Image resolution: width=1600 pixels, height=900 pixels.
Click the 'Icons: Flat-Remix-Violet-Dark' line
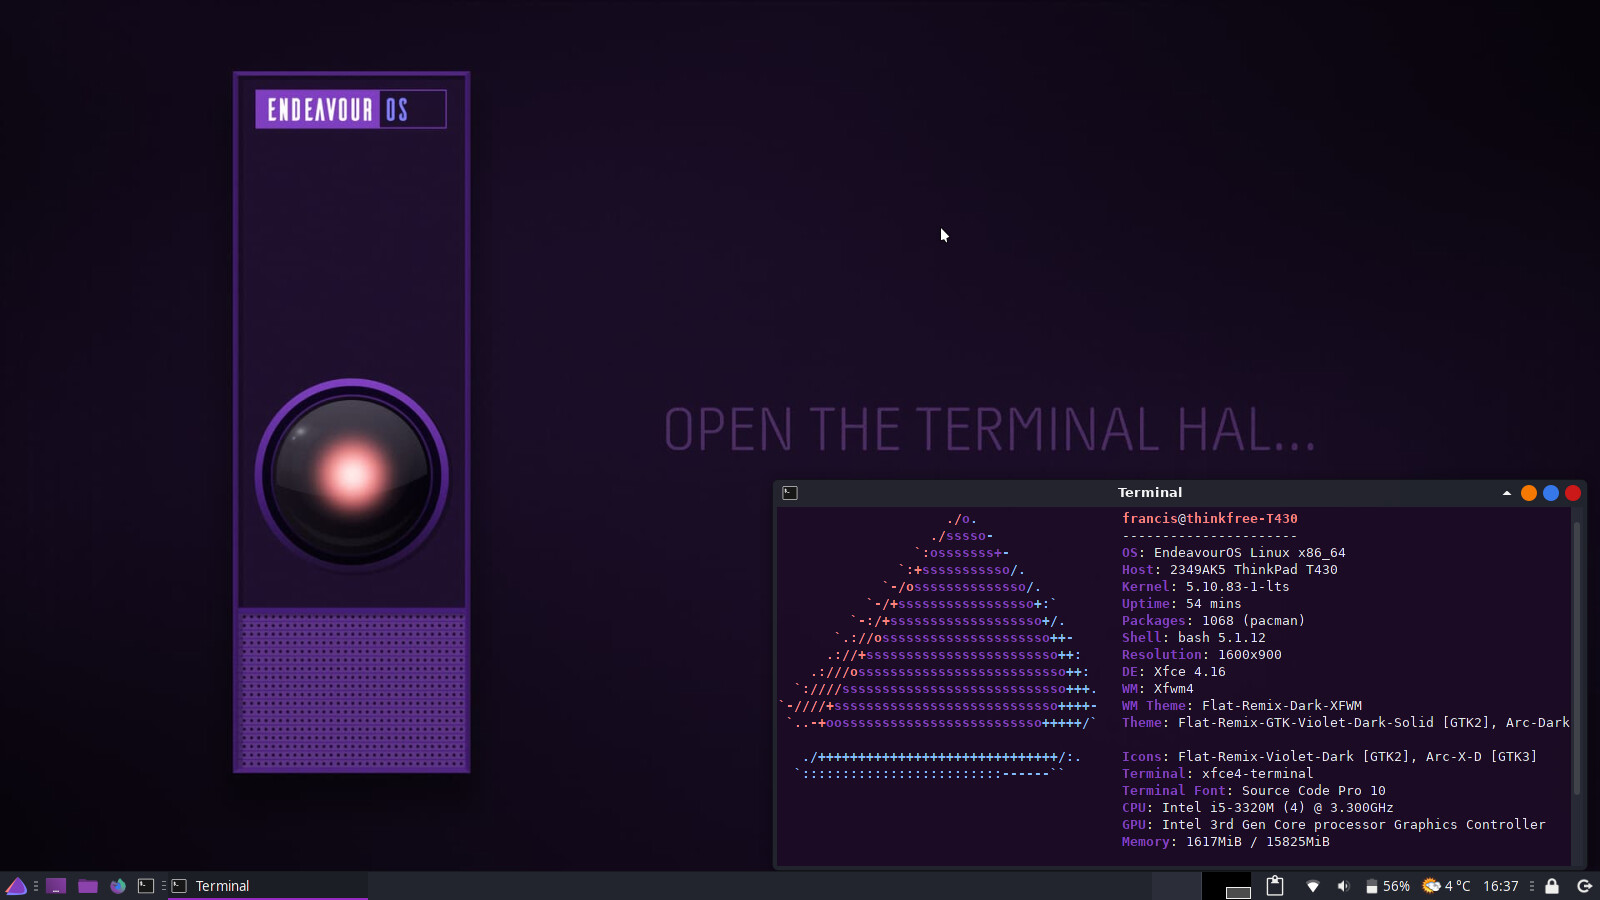tap(1330, 757)
